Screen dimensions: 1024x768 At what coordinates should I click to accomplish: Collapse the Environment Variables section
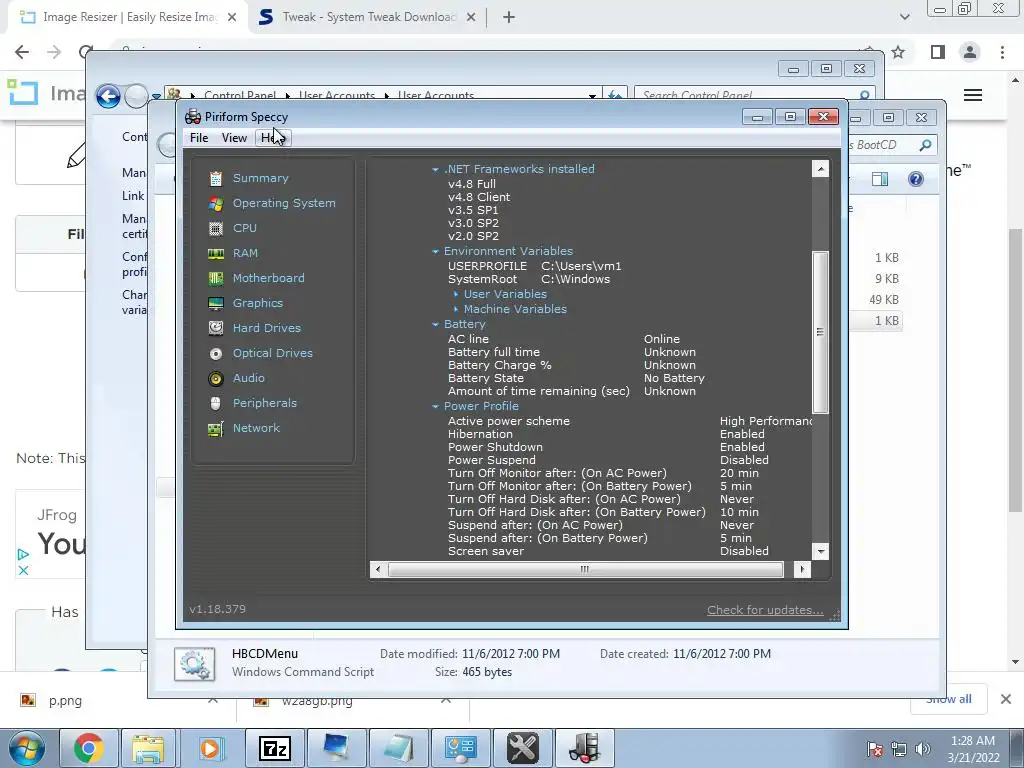pyautogui.click(x=435, y=251)
